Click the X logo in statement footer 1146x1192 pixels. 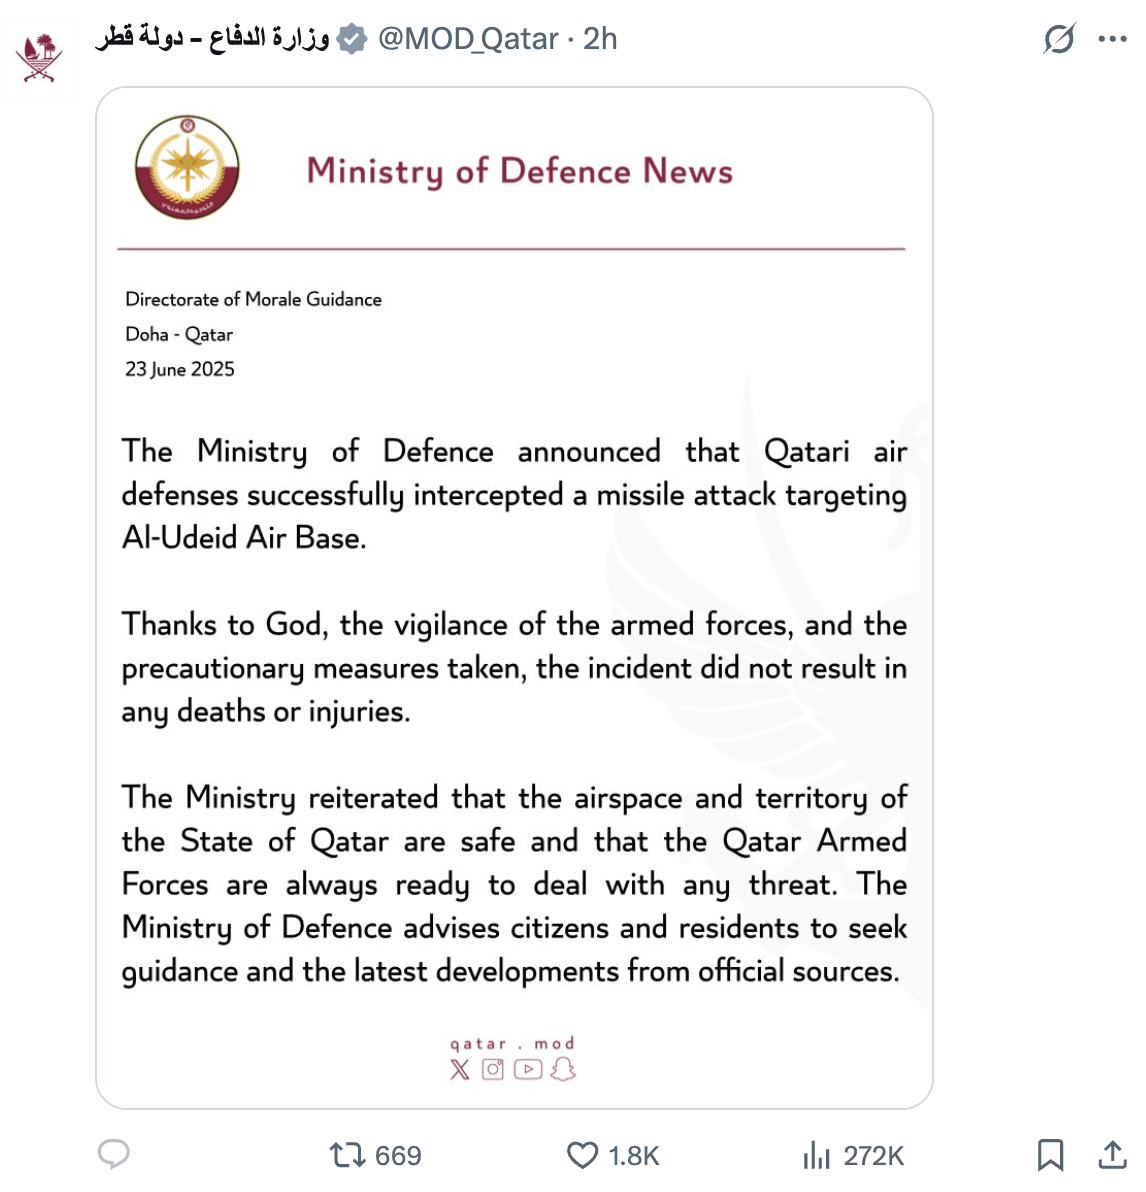(459, 1070)
